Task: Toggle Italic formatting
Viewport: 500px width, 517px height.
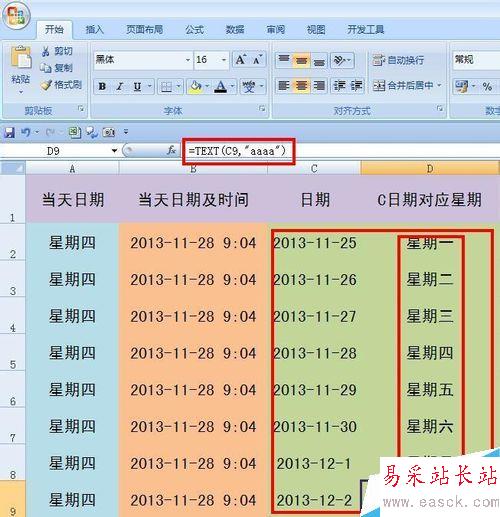Action: pyautogui.click(x=120, y=87)
